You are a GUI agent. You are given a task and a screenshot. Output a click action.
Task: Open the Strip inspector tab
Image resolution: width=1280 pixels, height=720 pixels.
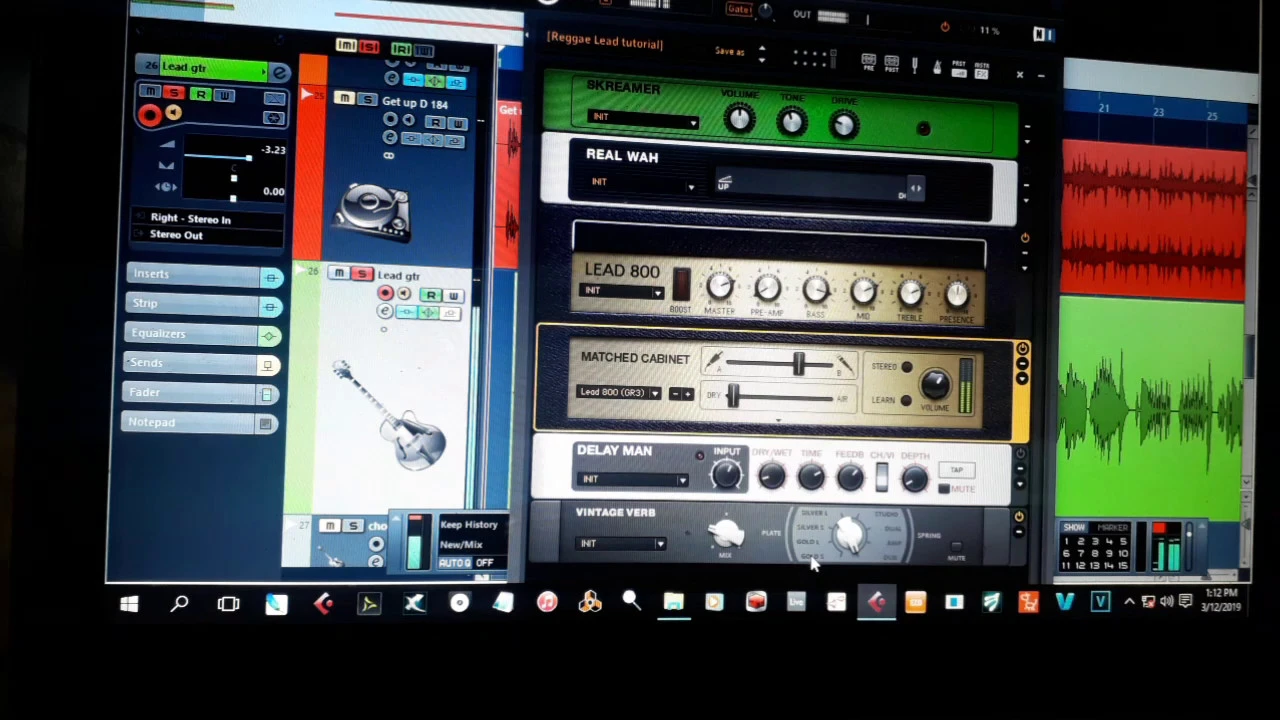pos(204,304)
